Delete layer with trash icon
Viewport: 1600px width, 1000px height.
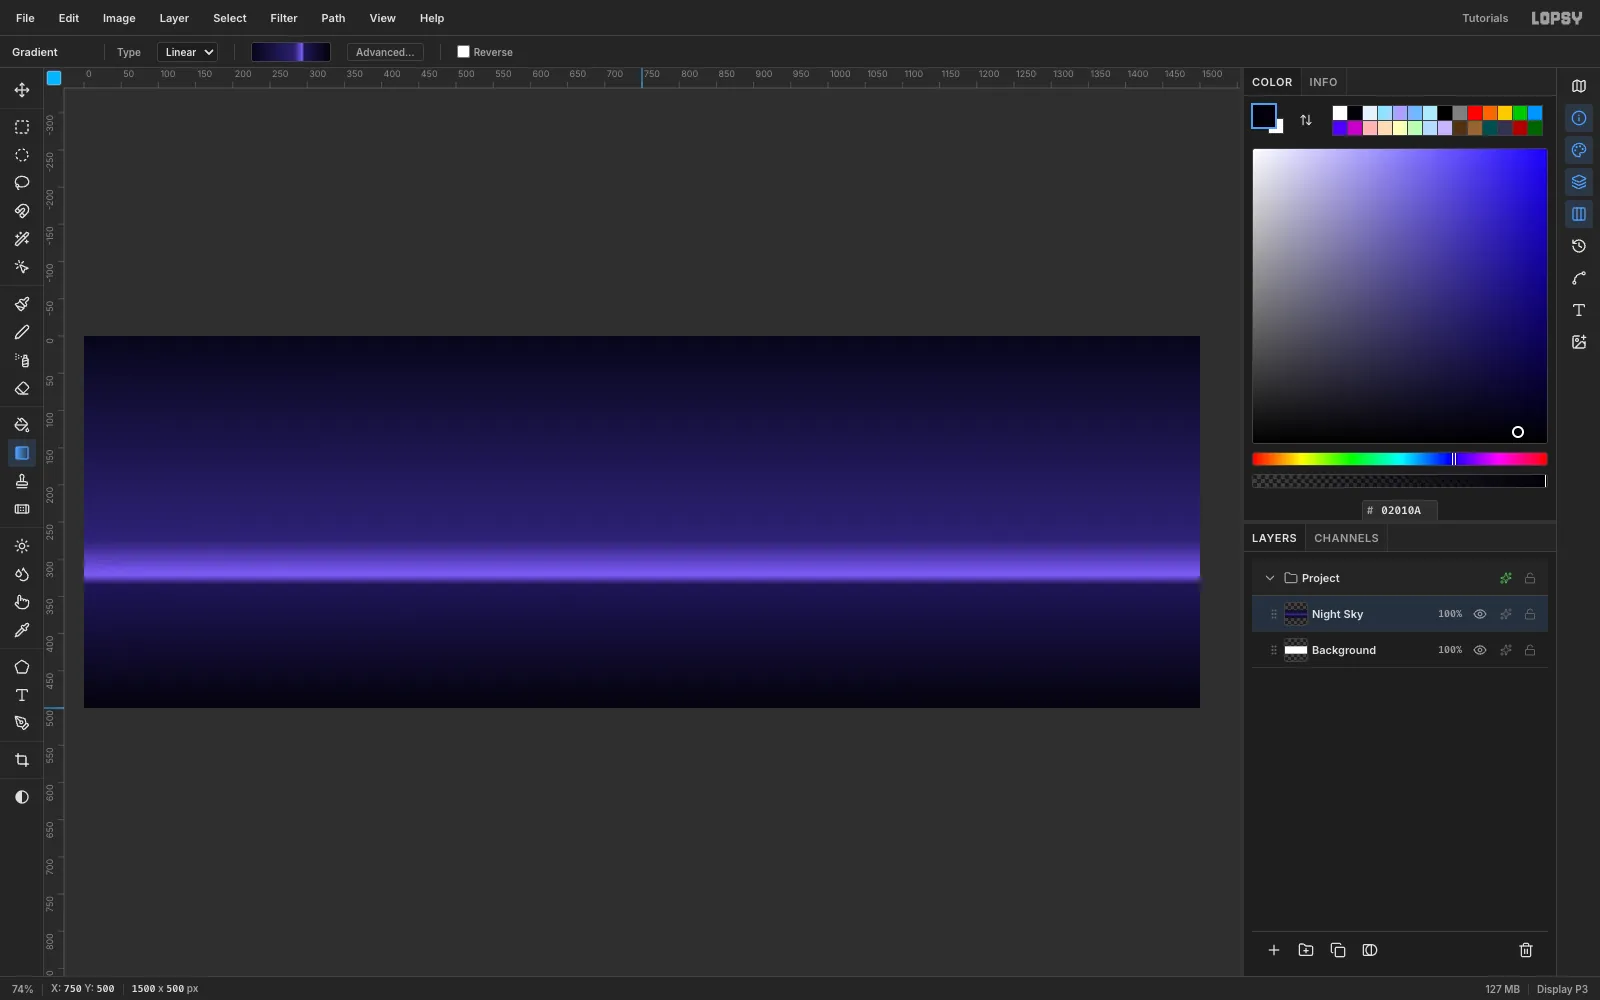tap(1526, 950)
